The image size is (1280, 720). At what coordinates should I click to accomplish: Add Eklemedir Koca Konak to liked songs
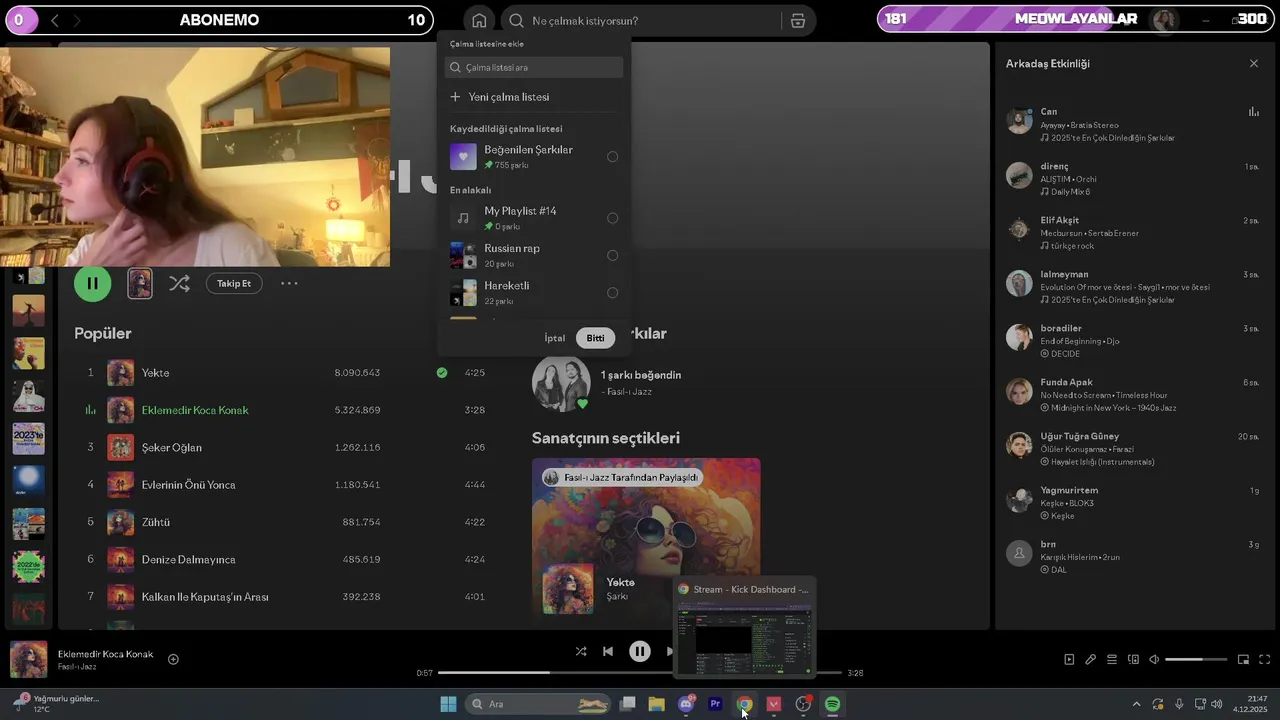coord(173,659)
